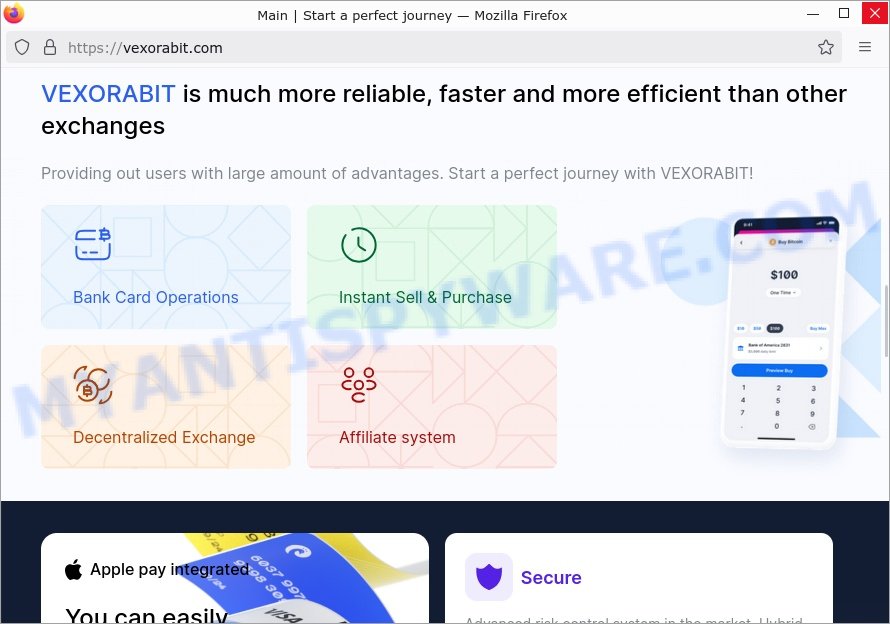Screen dimensions: 890x624
Task: Open the Firefox hamburger menu
Action: point(864,47)
